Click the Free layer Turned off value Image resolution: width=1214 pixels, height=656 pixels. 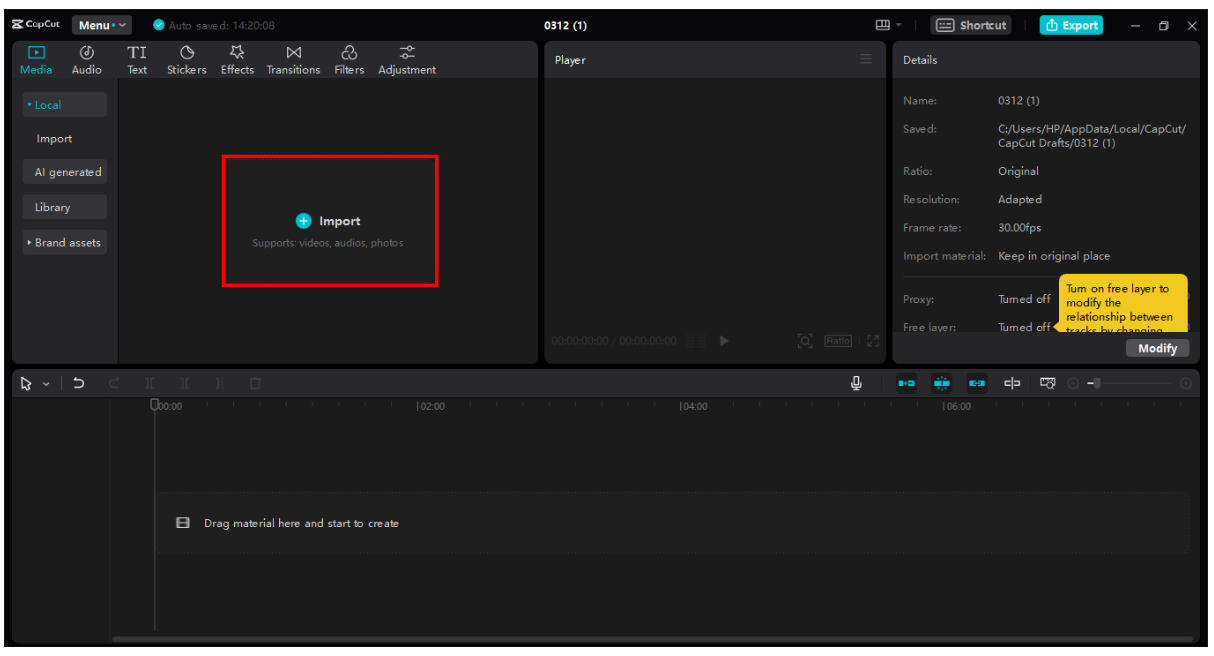tap(1024, 327)
